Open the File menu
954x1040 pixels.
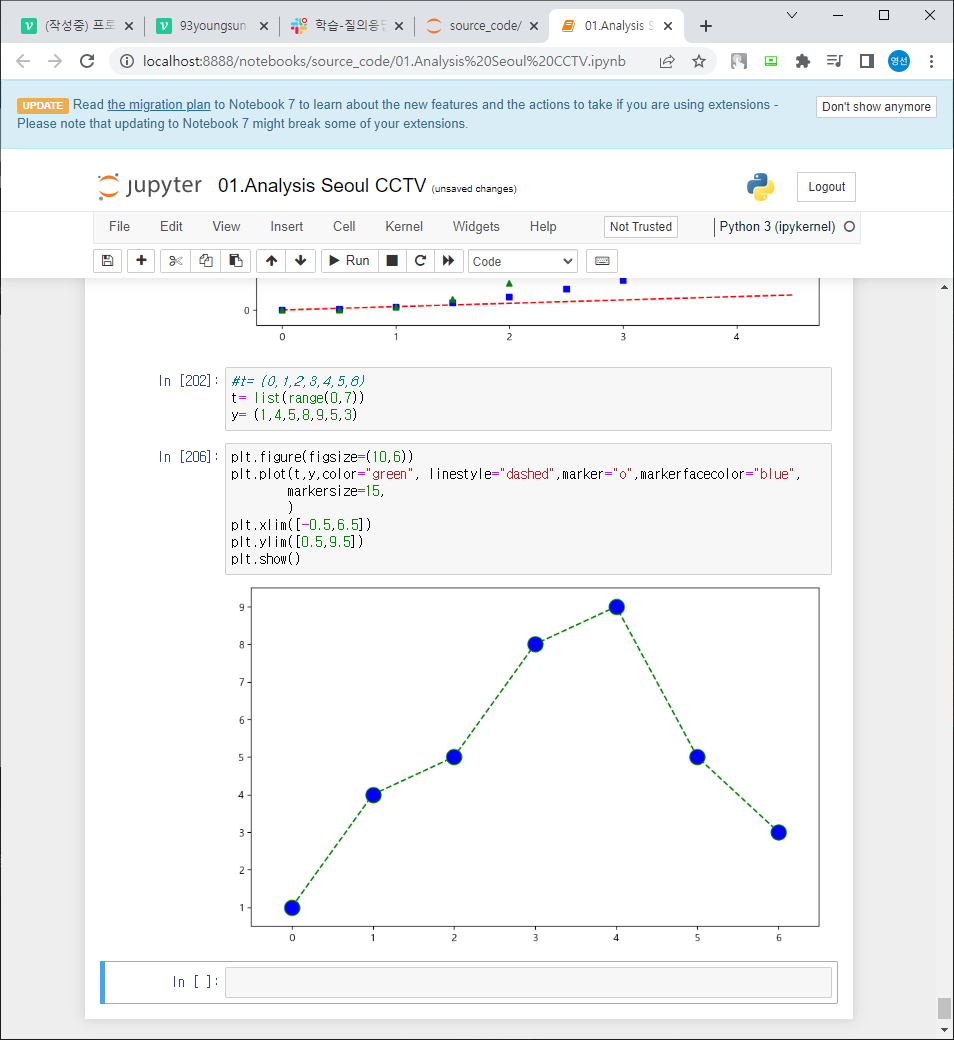point(119,227)
